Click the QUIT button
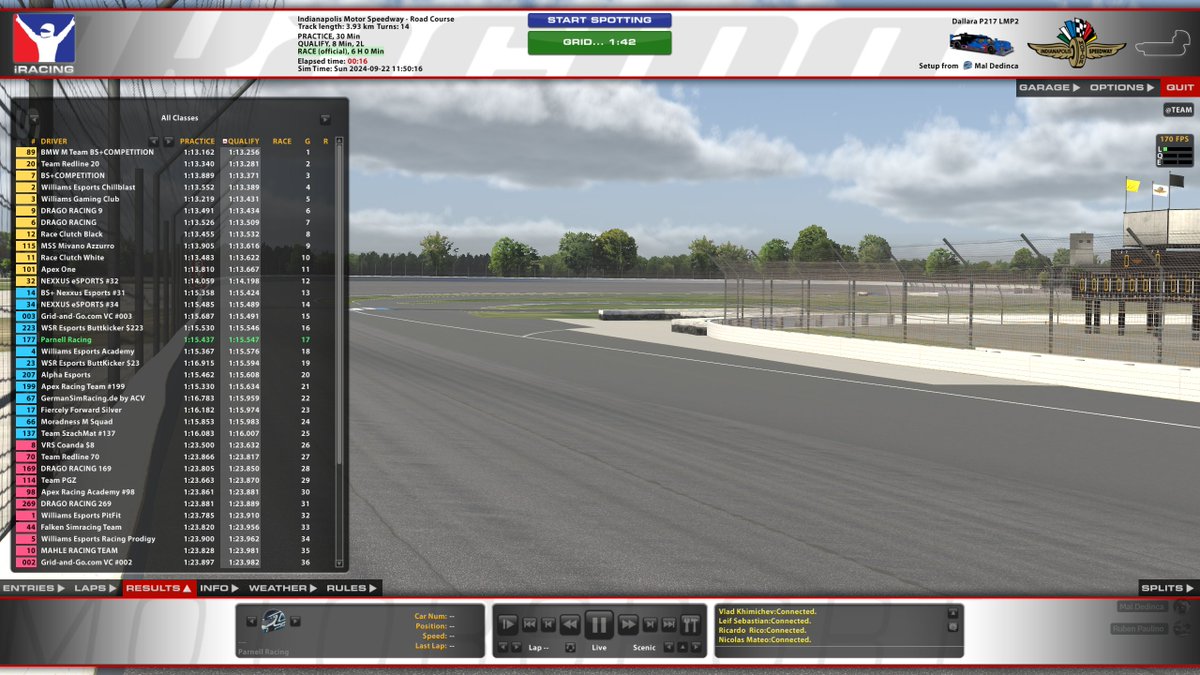The image size is (1200, 675). pos(1180,87)
